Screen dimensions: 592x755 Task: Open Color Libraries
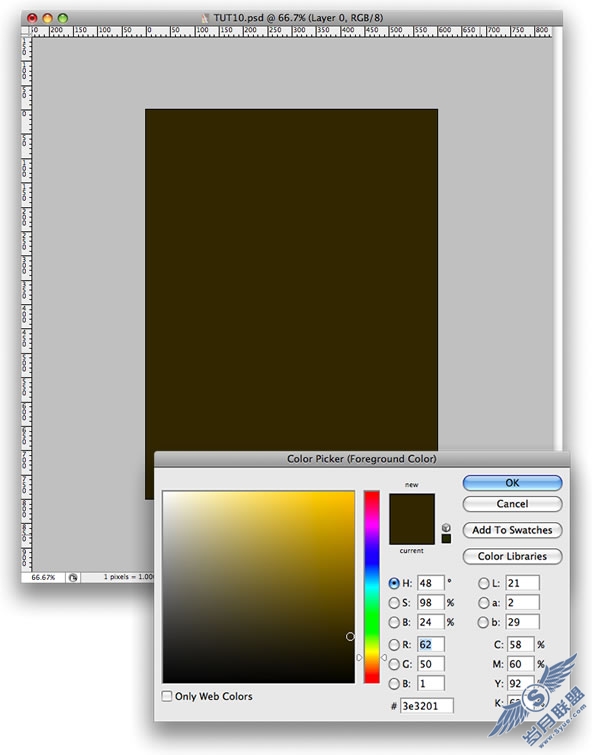(512, 556)
